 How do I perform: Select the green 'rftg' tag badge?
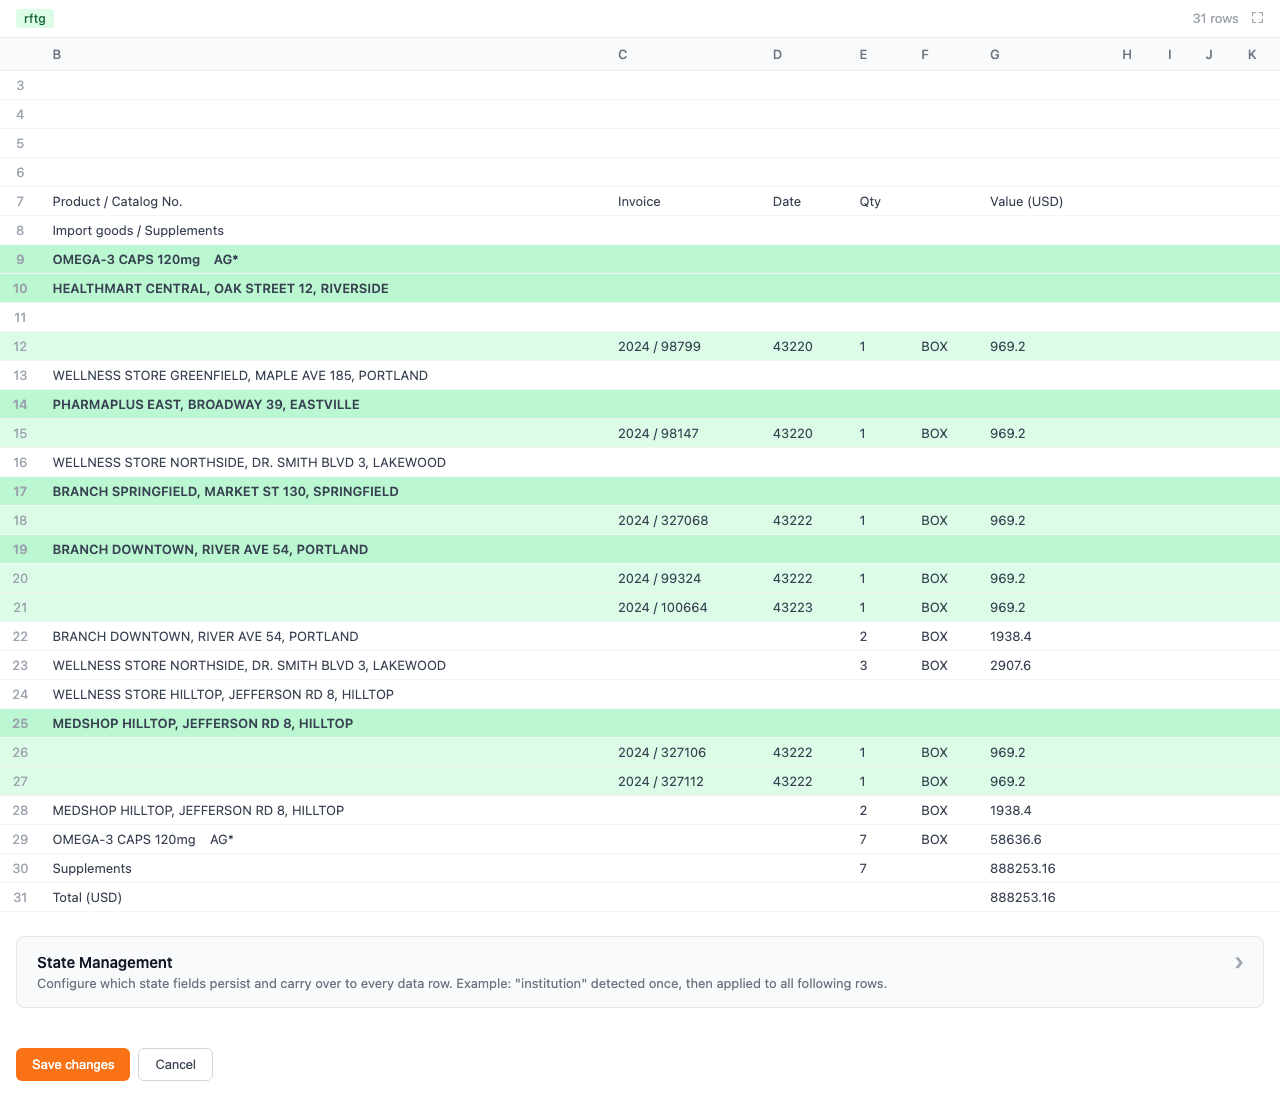(34, 18)
